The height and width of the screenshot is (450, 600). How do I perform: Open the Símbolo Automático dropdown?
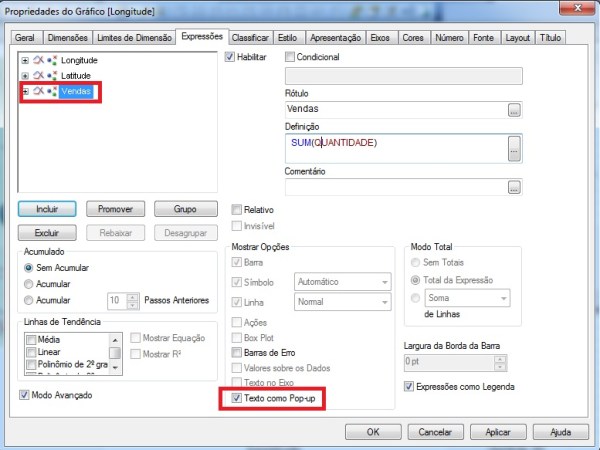383,283
